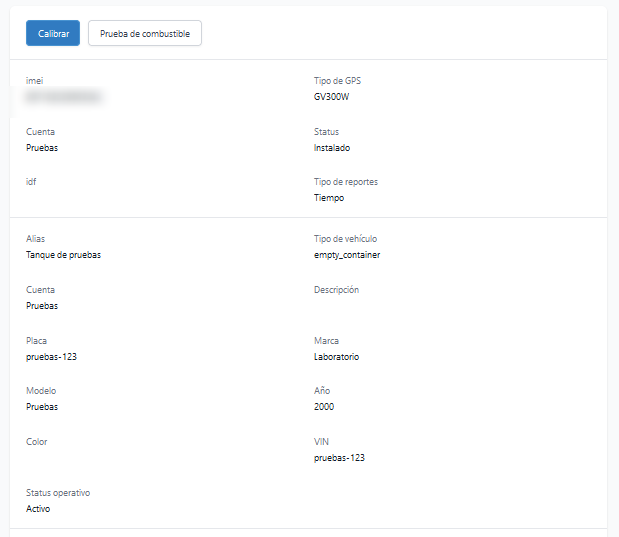619x537 pixels.
Task: Select the pruebas-123 value under Placa
Action: click(x=52, y=356)
